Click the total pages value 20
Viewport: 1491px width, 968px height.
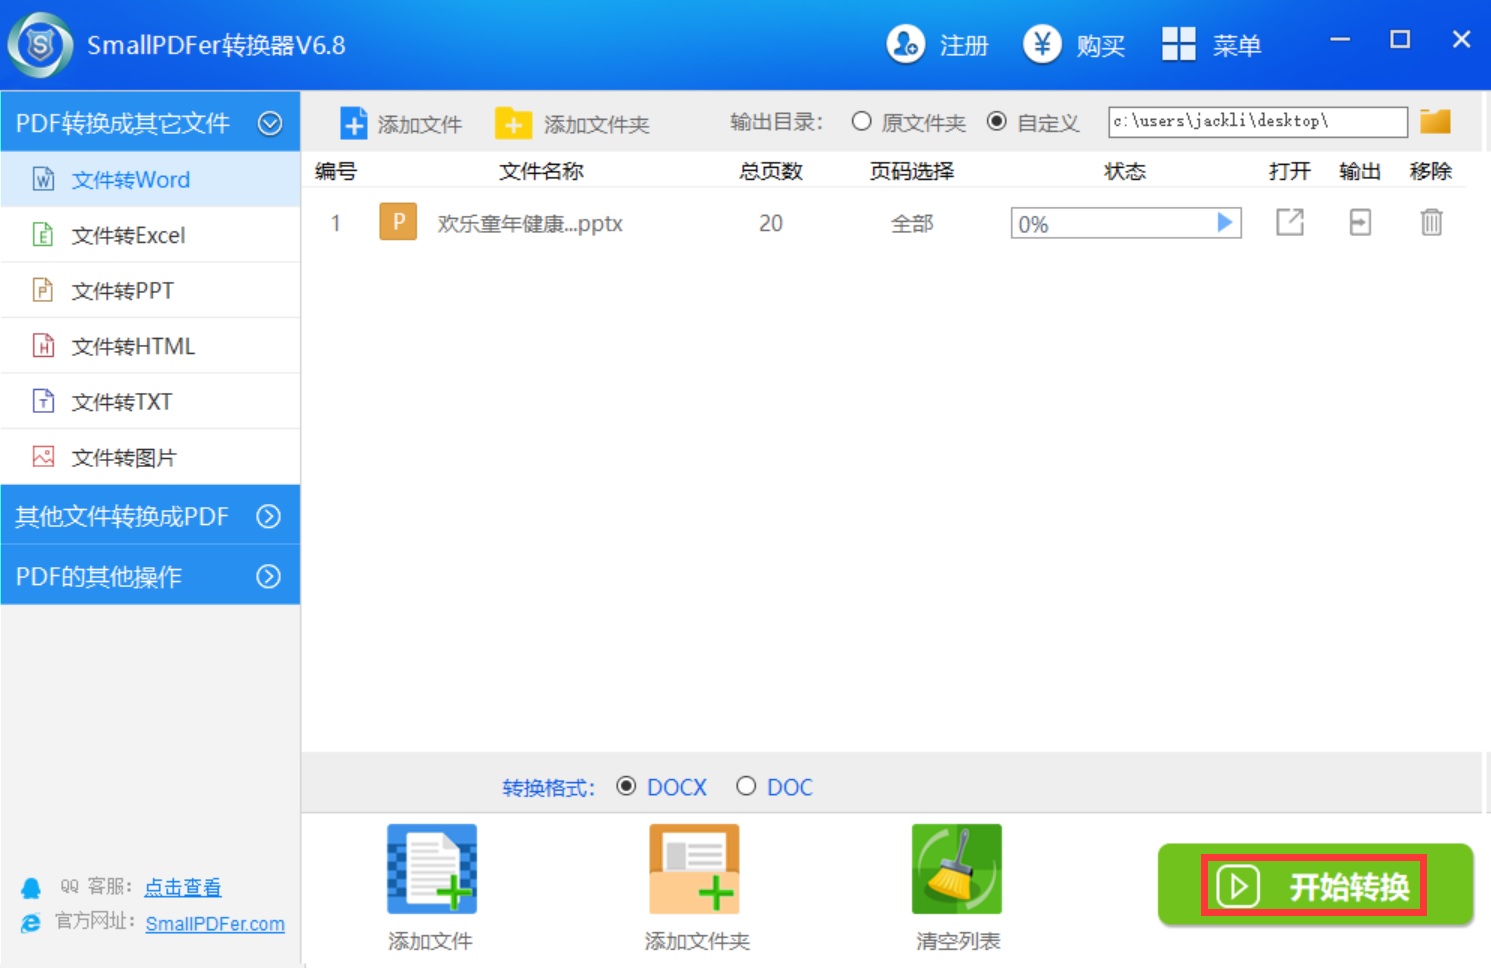pos(771,223)
